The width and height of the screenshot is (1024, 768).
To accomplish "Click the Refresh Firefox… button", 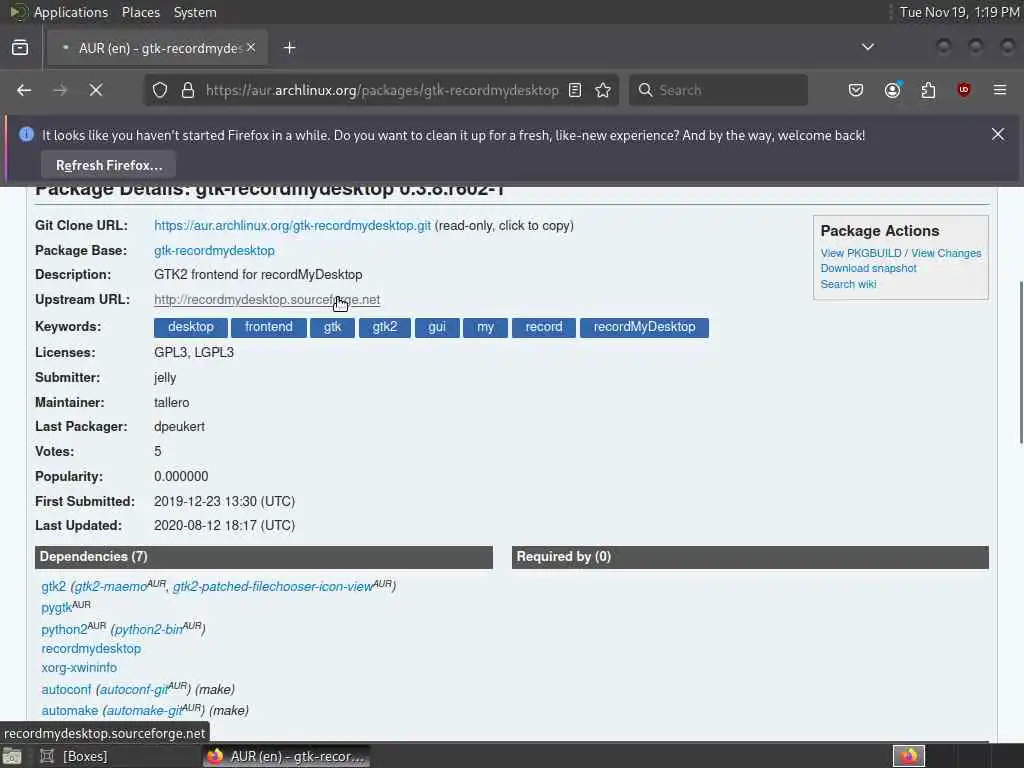I will [108, 165].
